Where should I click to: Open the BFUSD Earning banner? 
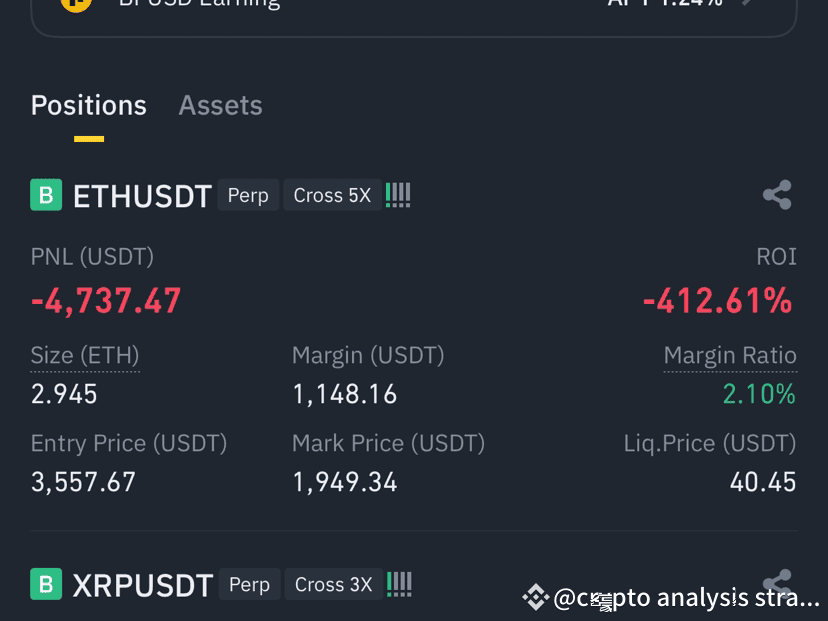click(x=414, y=8)
